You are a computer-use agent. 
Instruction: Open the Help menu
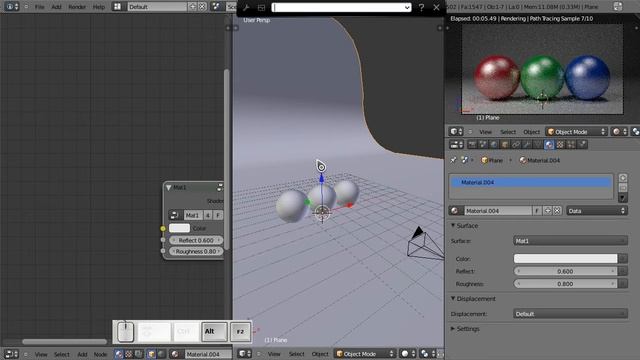pos(99,7)
